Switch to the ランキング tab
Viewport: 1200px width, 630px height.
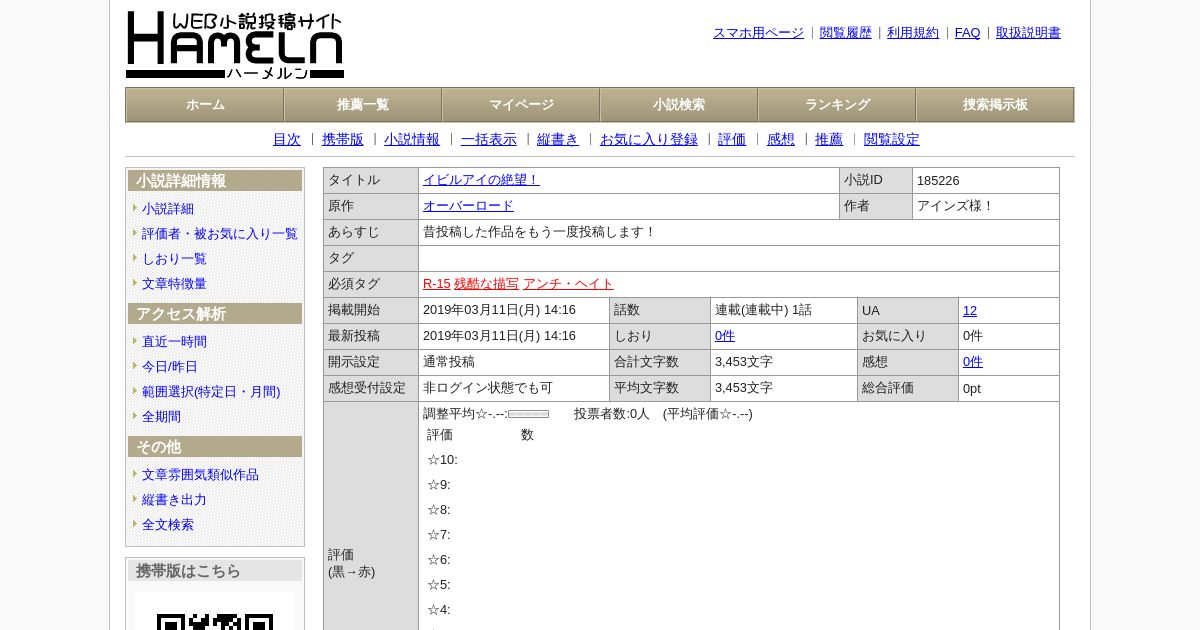click(x=837, y=105)
